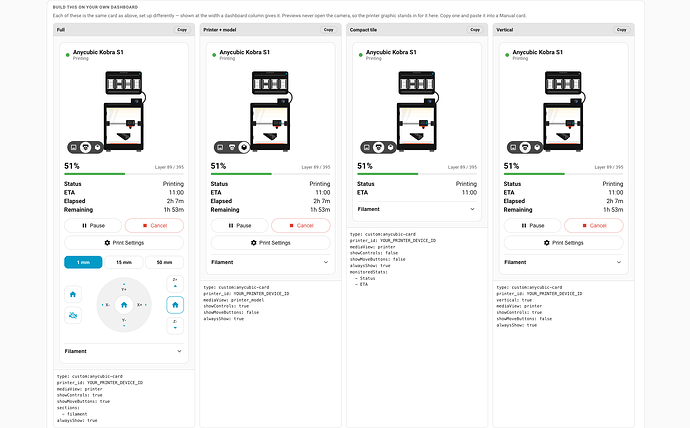
Task: Click the XY home icon in jog wheel center
Action: pyautogui.click(x=124, y=304)
